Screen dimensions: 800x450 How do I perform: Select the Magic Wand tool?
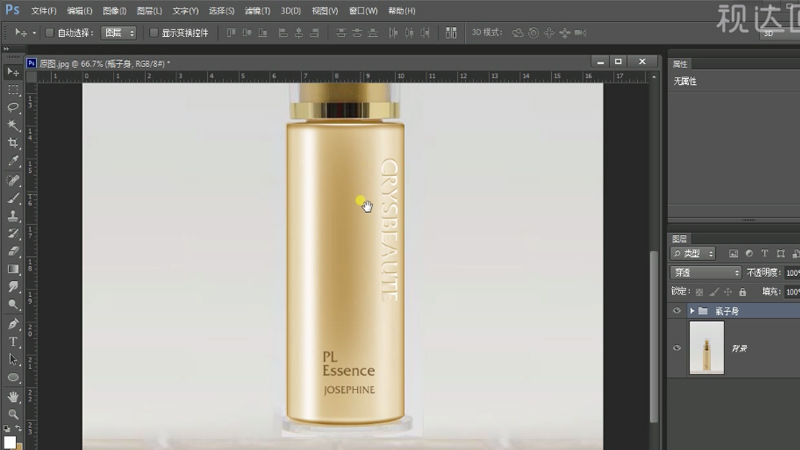pyautogui.click(x=13, y=126)
